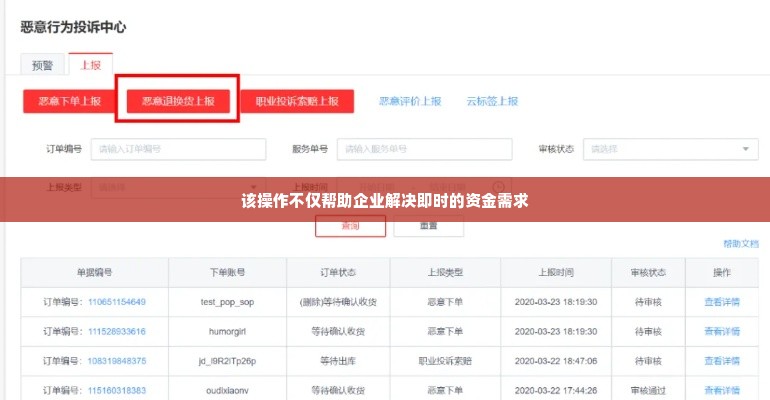Switch to the 预警 tab
This screenshot has width=770, height=400.
42,65
